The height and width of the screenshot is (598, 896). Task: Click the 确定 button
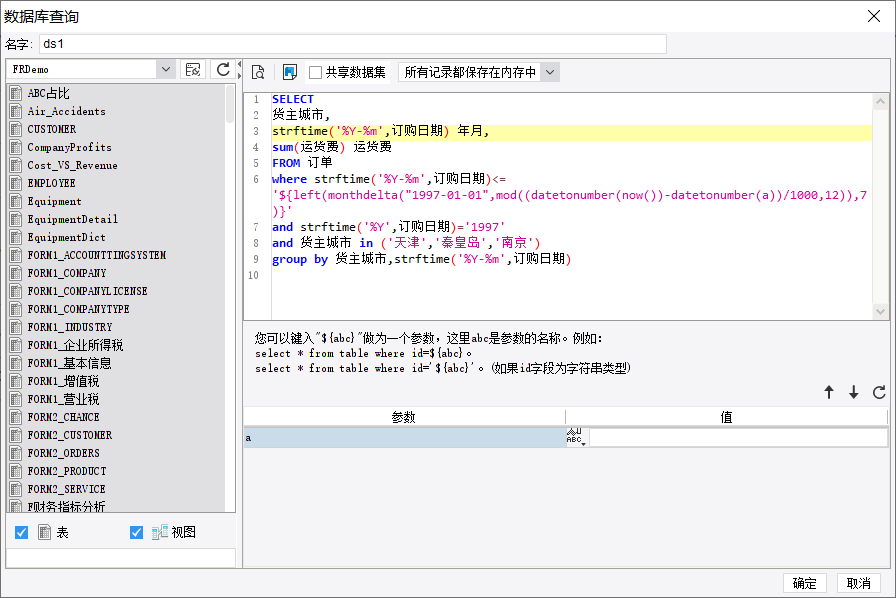pyautogui.click(x=805, y=583)
